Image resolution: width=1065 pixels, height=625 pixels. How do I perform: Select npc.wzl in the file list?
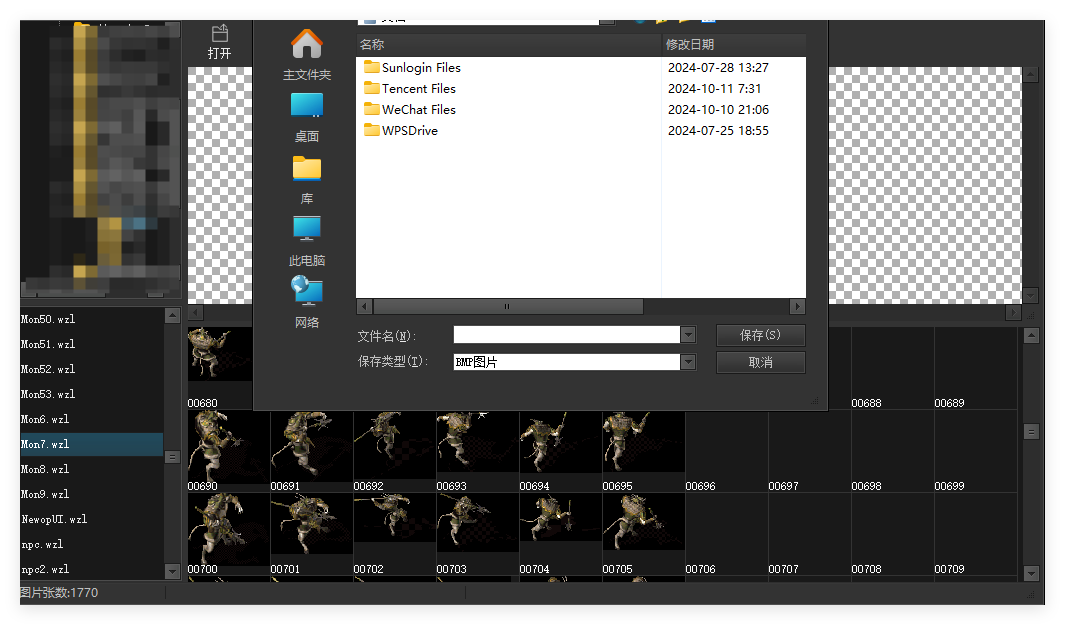click(92, 545)
